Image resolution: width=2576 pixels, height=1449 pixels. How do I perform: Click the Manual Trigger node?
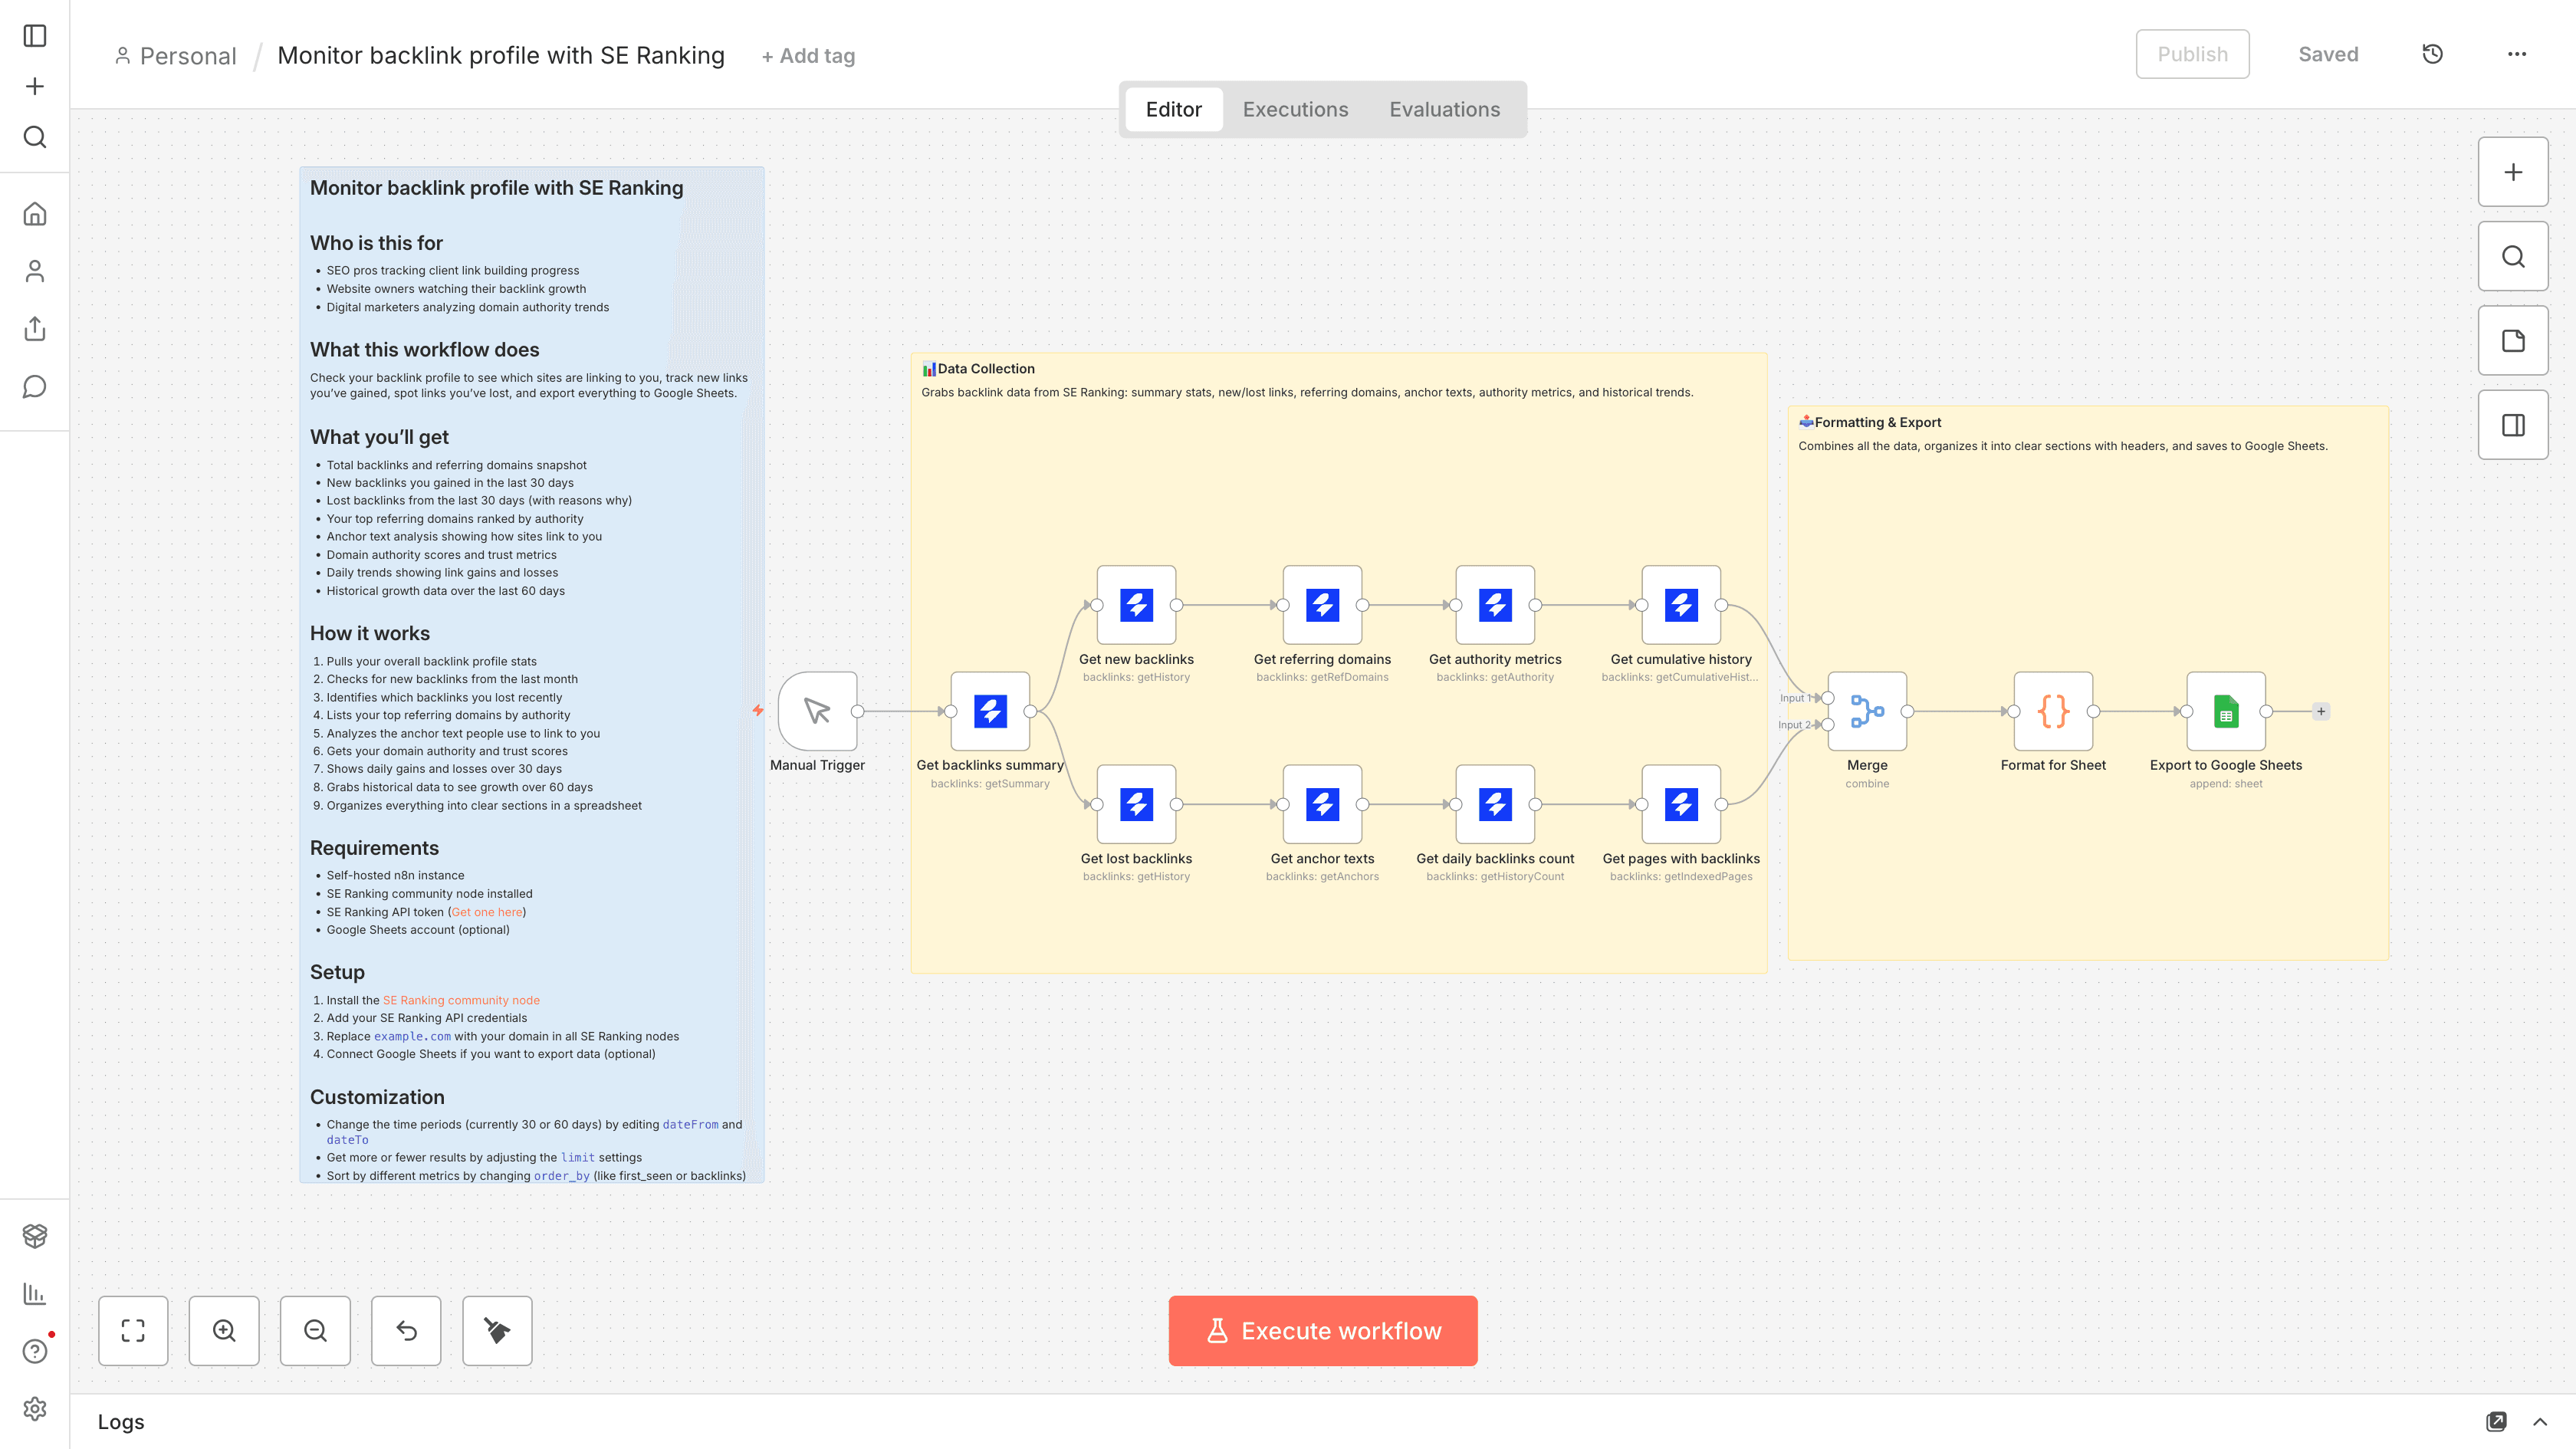817,711
